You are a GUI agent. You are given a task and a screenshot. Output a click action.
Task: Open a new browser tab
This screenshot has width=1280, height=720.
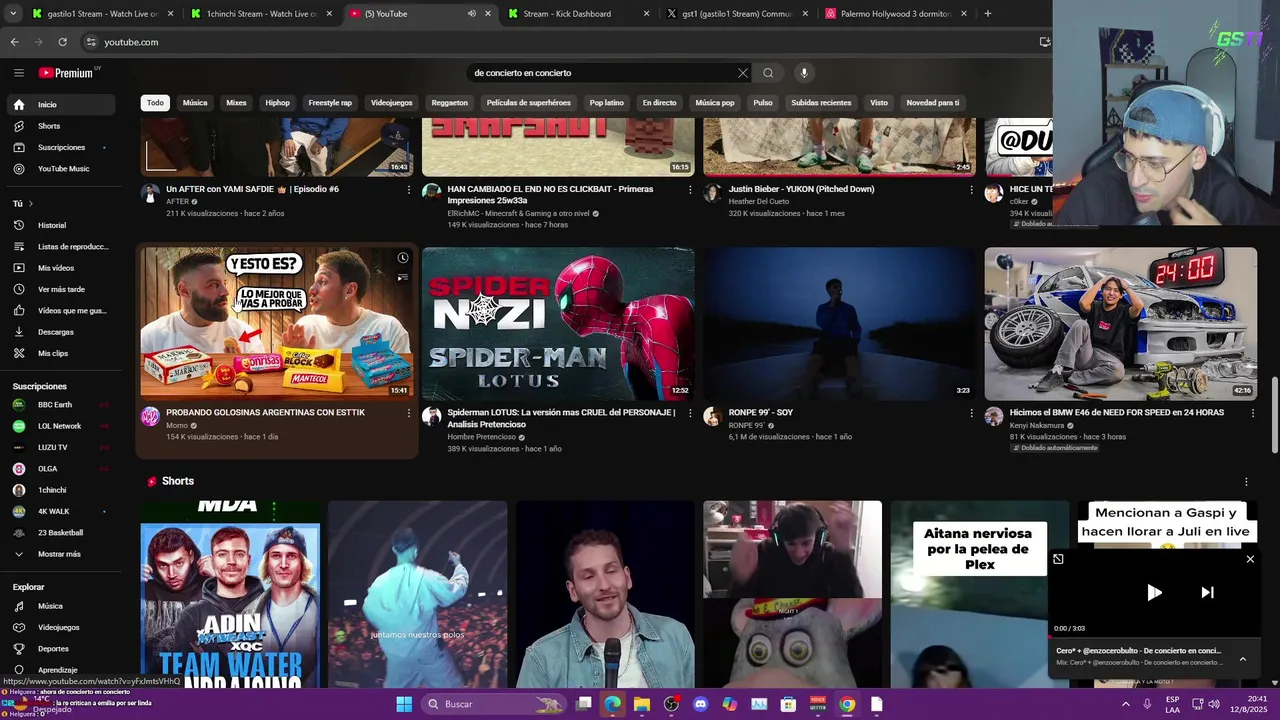coord(987,14)
